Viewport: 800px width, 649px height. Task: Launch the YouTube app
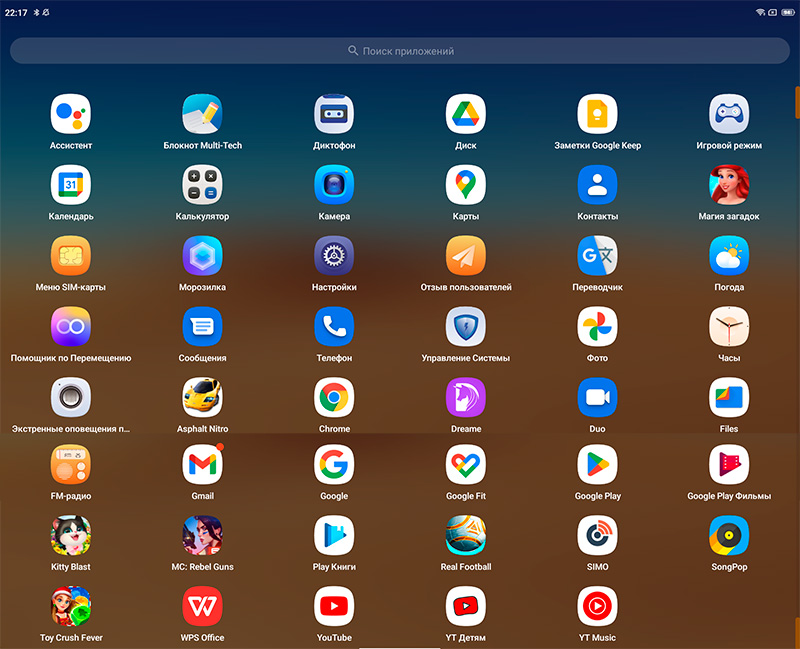coord(334,607)
